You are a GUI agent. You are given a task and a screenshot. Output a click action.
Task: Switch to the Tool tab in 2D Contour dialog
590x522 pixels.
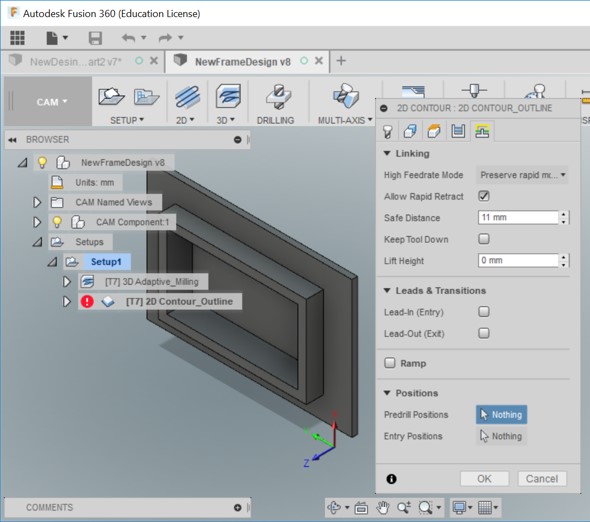coord(388,131)
